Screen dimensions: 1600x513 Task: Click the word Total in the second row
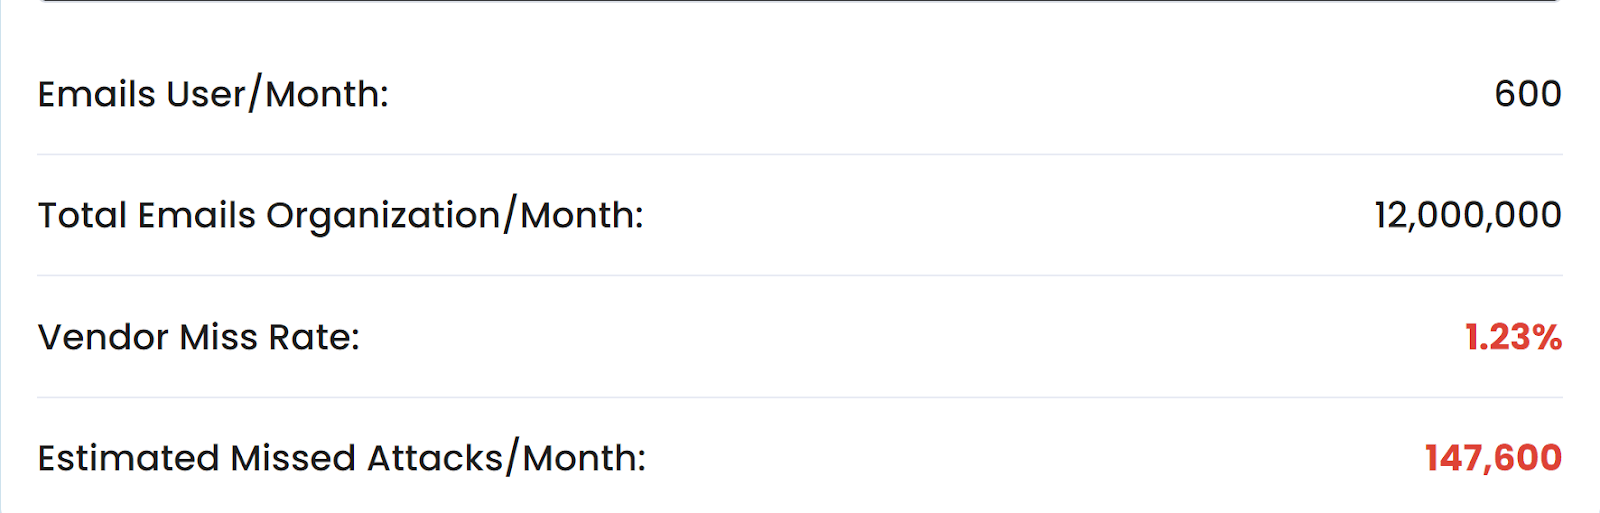tap(83, 215)
